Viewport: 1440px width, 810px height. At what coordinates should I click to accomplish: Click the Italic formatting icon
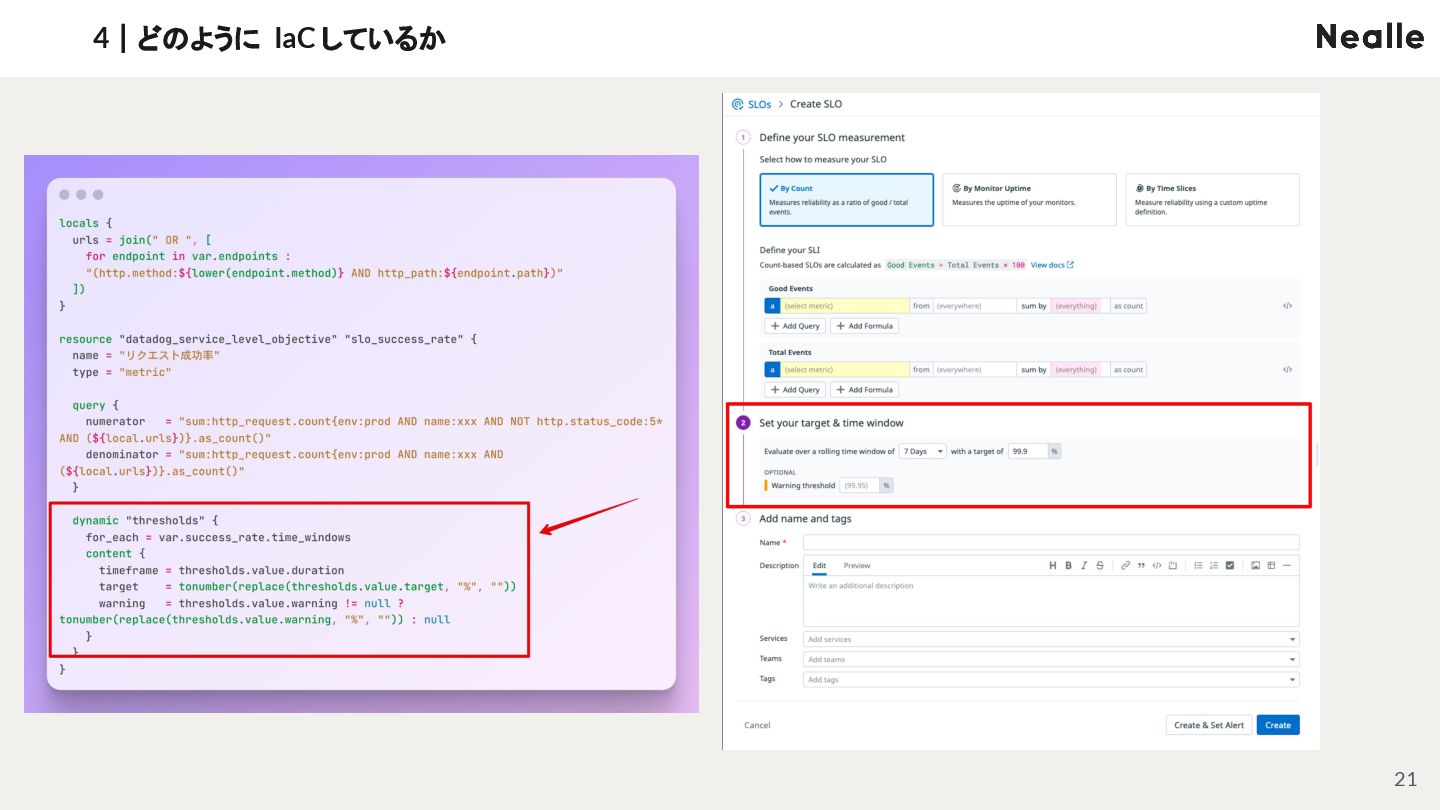click(1083, 566)
